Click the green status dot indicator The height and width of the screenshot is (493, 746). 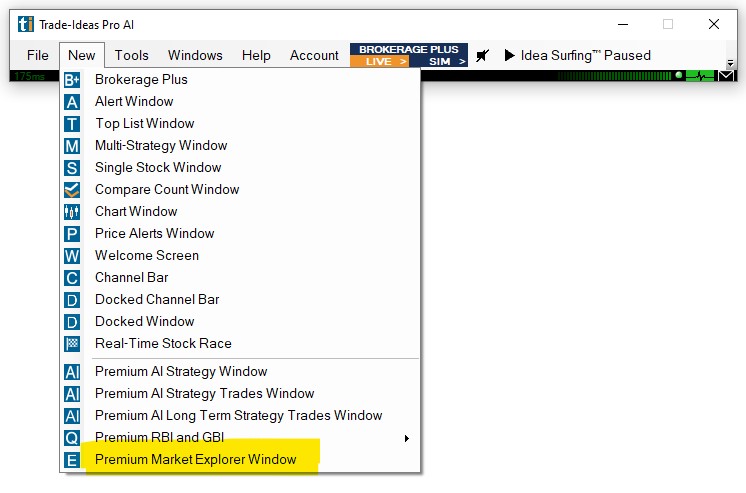click(x=679, y=75)
